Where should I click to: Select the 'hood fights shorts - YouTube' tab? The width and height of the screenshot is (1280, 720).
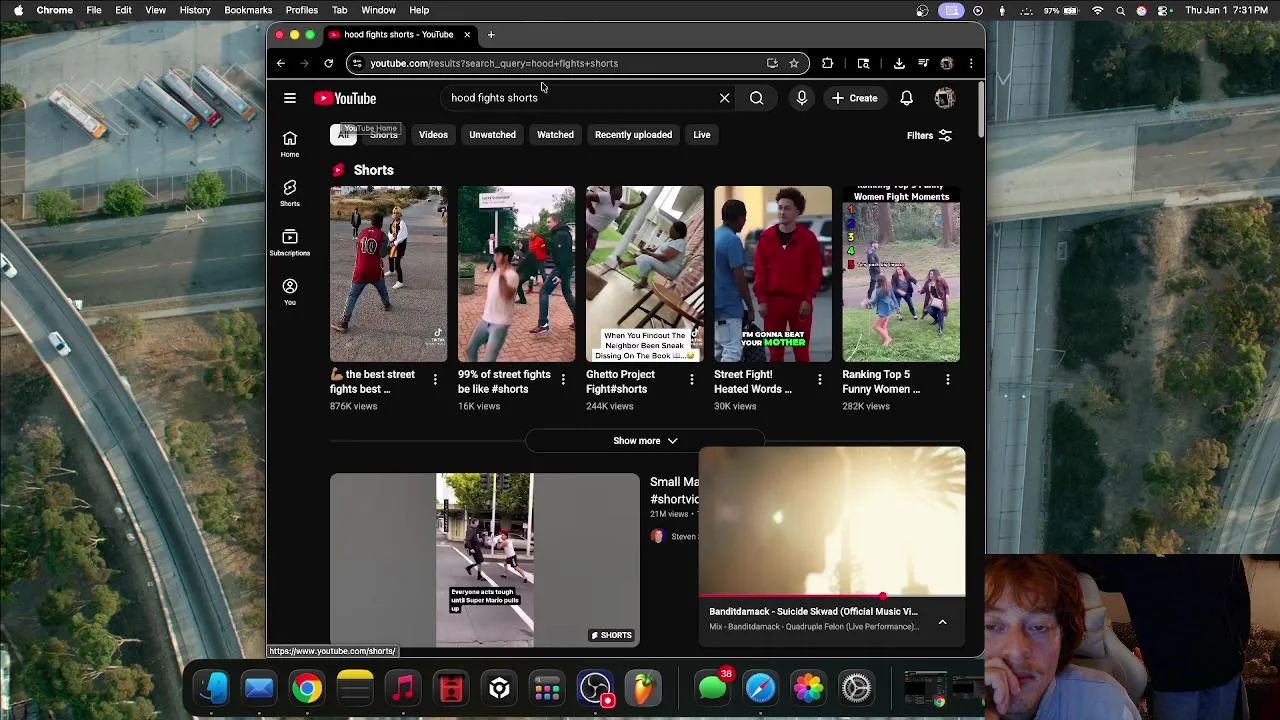click(398, 35)
